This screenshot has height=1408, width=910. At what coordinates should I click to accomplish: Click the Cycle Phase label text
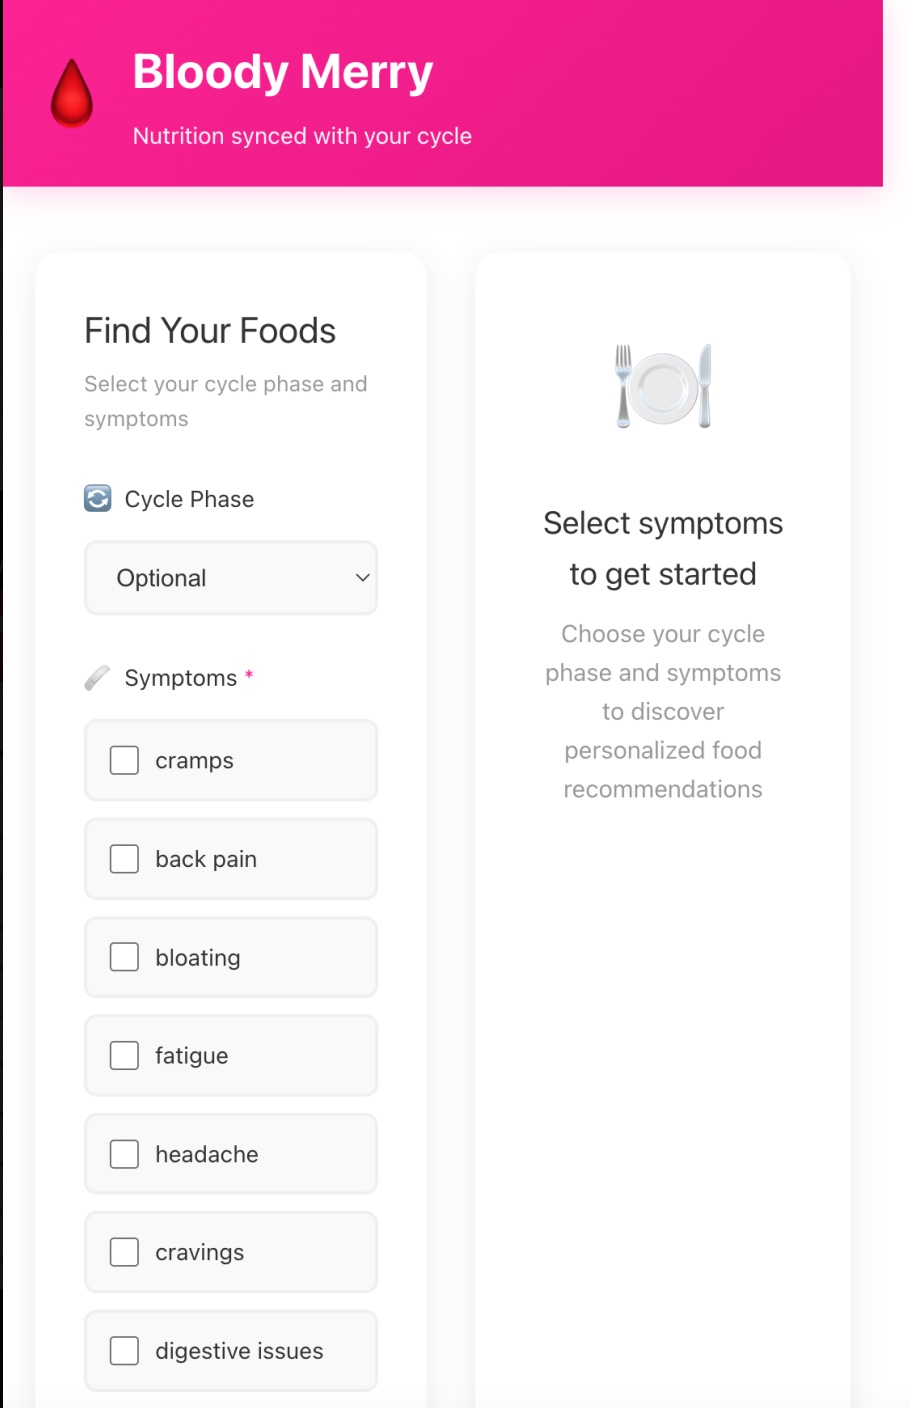pyautogui.click(x=189, y=499)
